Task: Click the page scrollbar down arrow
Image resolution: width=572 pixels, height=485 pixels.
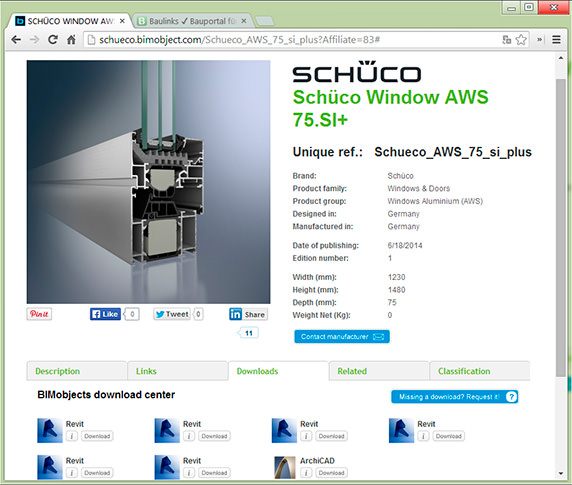Action: click(x=561, y=473)
